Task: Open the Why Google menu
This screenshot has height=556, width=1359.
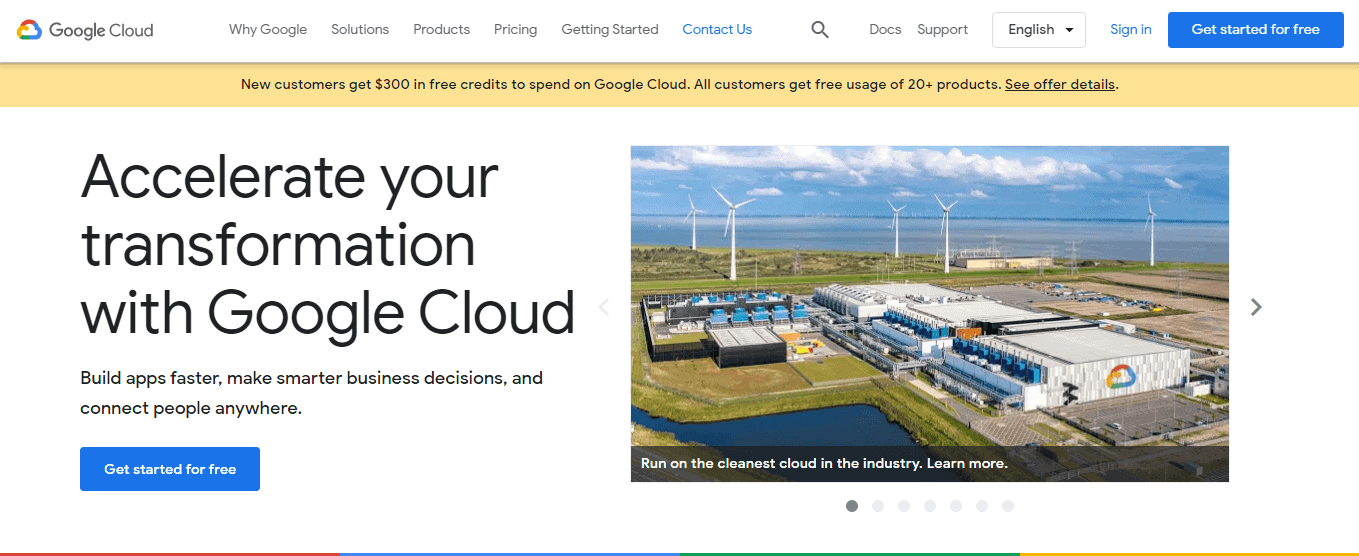Action: click(x=268, y=30)
